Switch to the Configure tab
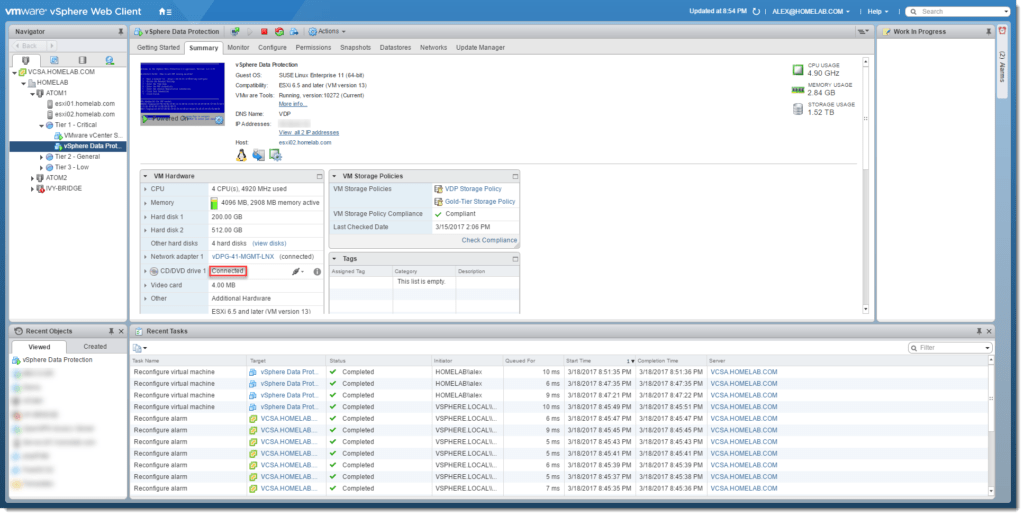Screen dimensions: 1024x516 tap(272, 48)
